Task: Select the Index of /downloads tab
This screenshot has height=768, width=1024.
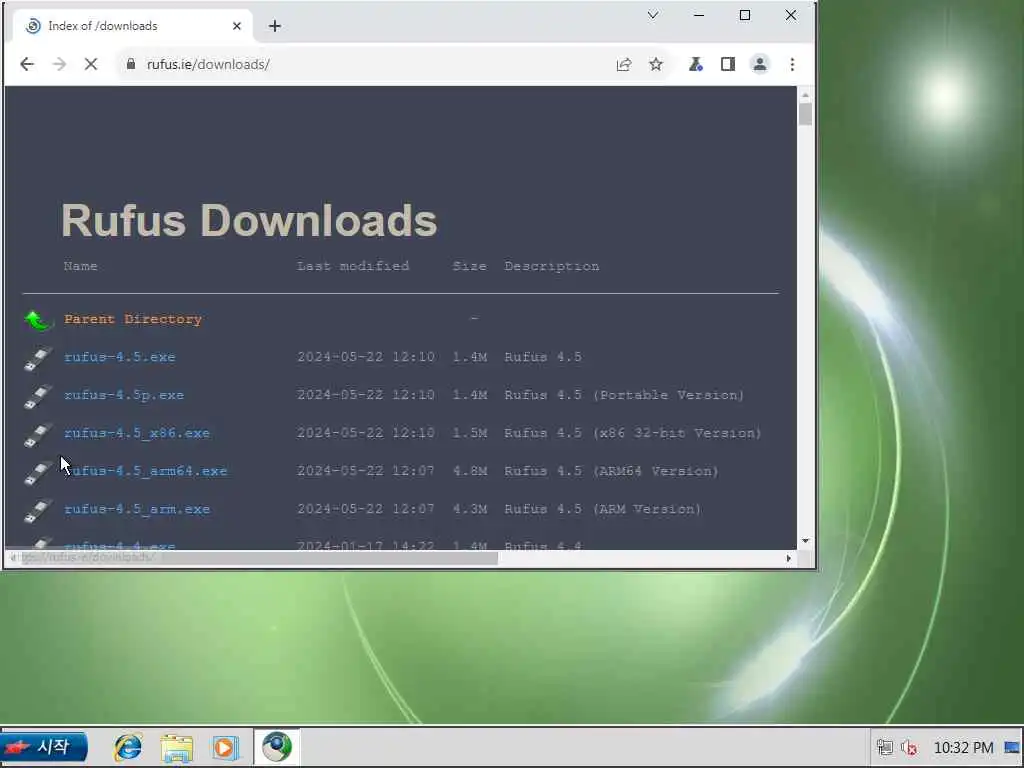Action: [132, 26]
